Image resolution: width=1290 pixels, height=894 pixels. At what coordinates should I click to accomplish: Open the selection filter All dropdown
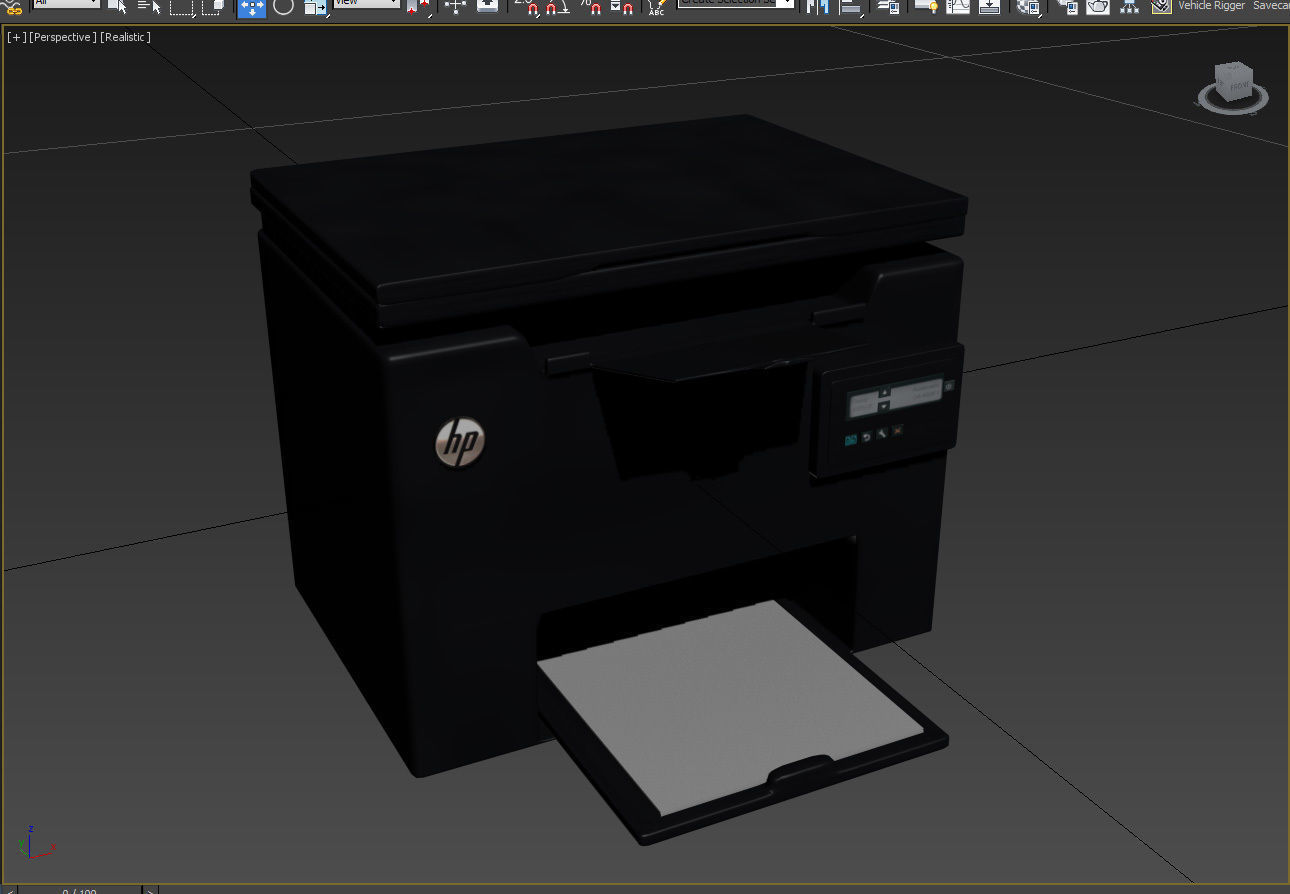(67, 3)
